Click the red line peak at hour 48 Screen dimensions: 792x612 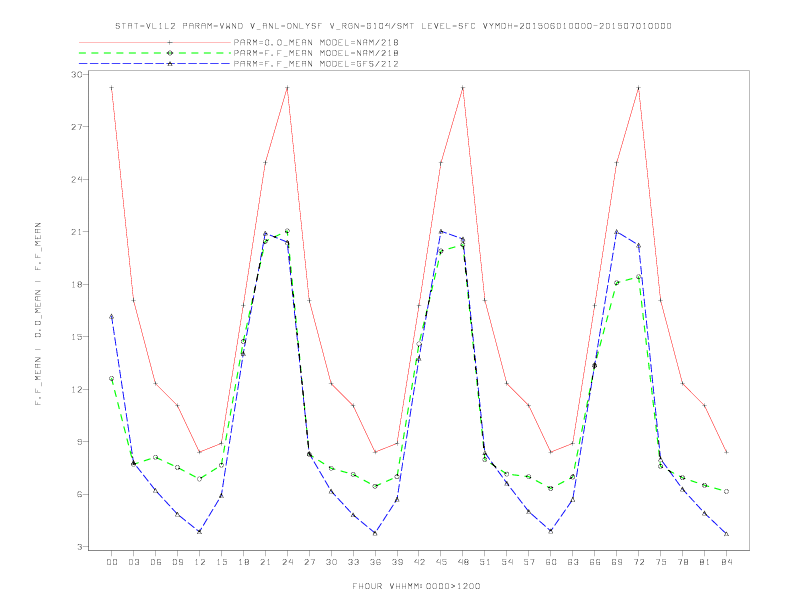click(x=463, y=88)
